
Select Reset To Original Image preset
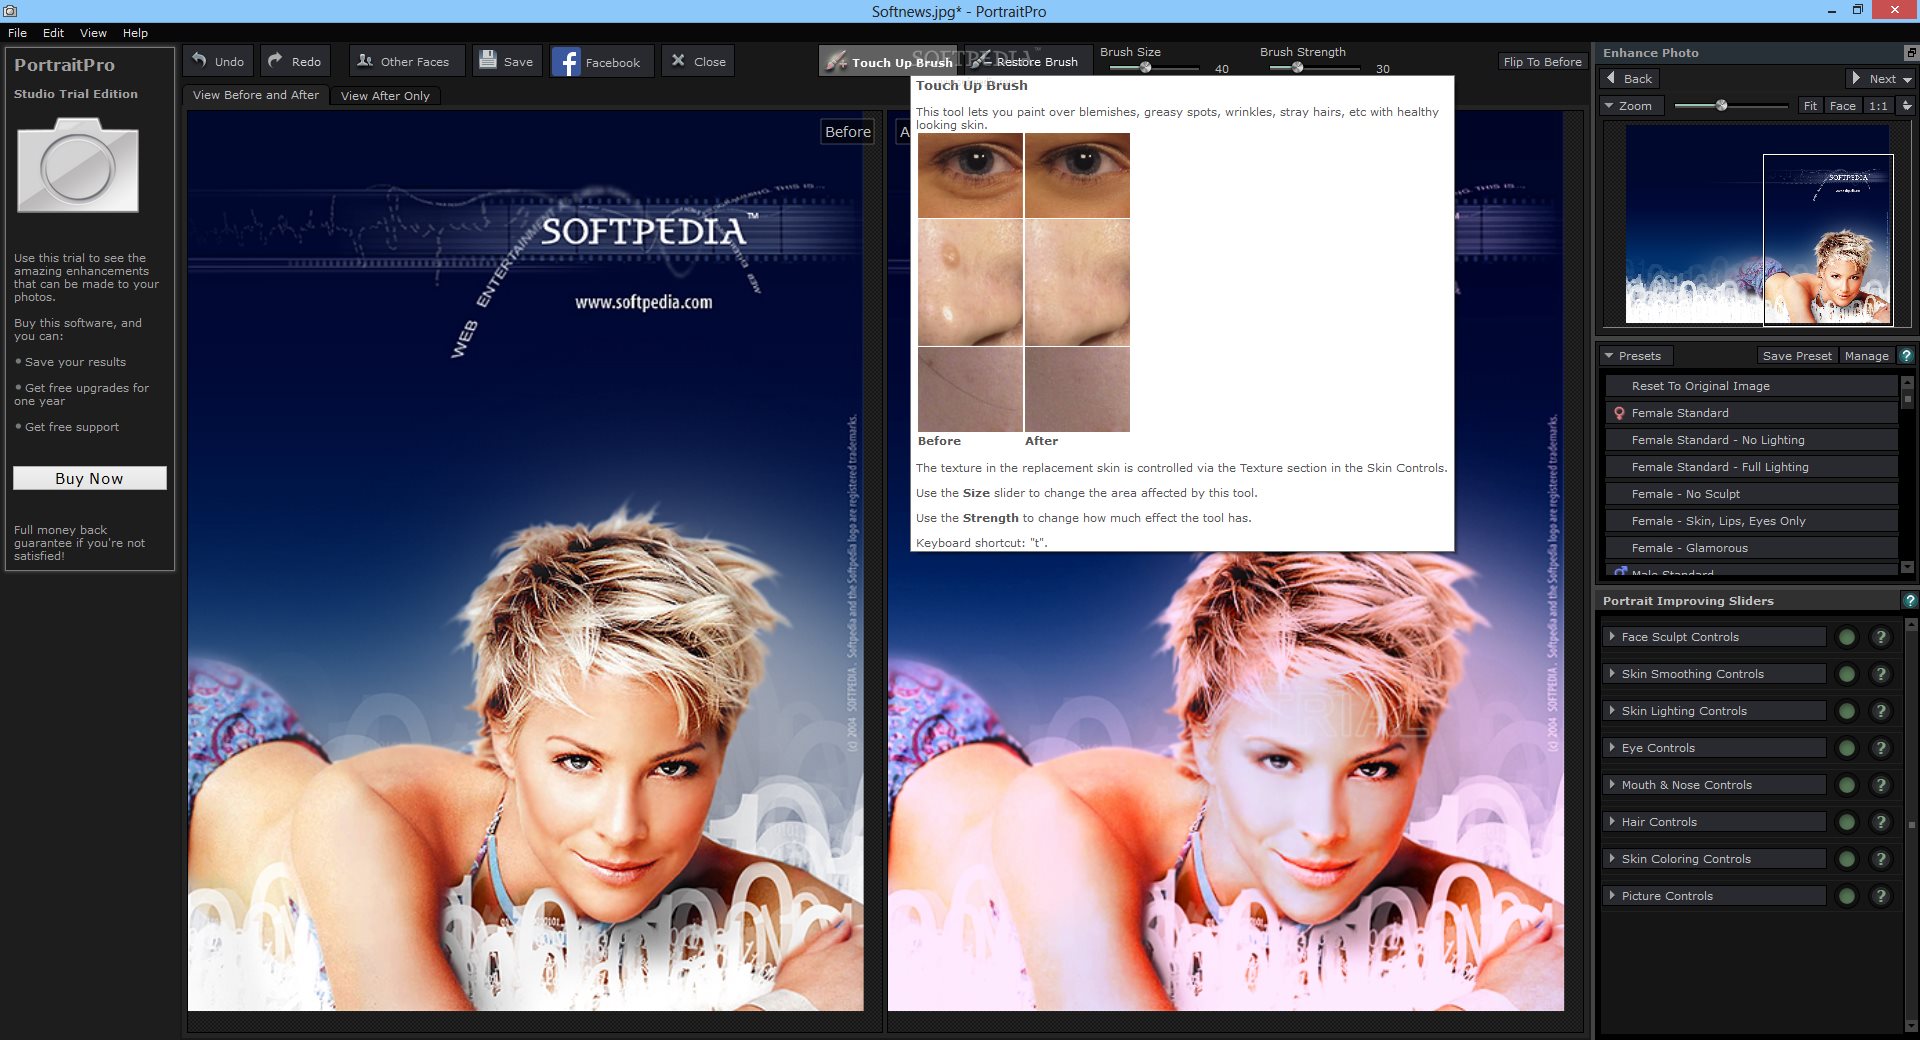(x=1751, y=386)
